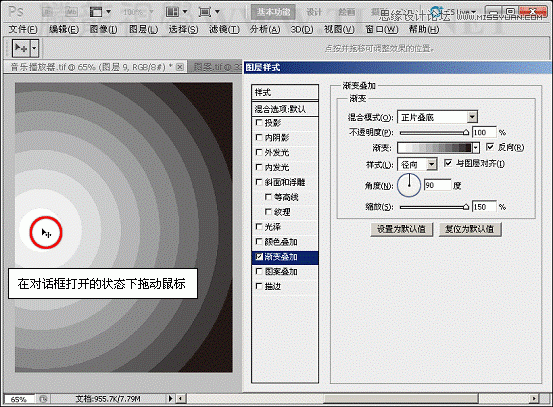Open the 选择(S) menu
Viewport: 553px width, 407px height.
pyautogui.click(x=183, y=29)
